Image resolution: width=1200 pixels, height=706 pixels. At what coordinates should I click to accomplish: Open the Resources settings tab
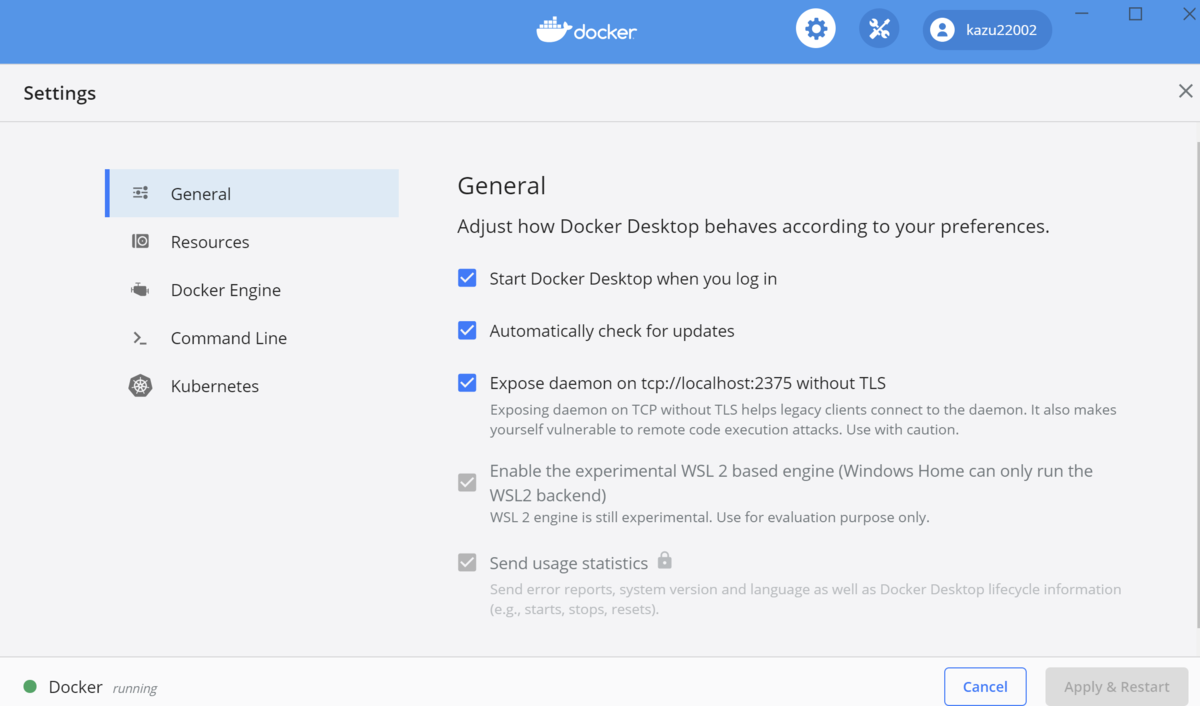point(252,241)
